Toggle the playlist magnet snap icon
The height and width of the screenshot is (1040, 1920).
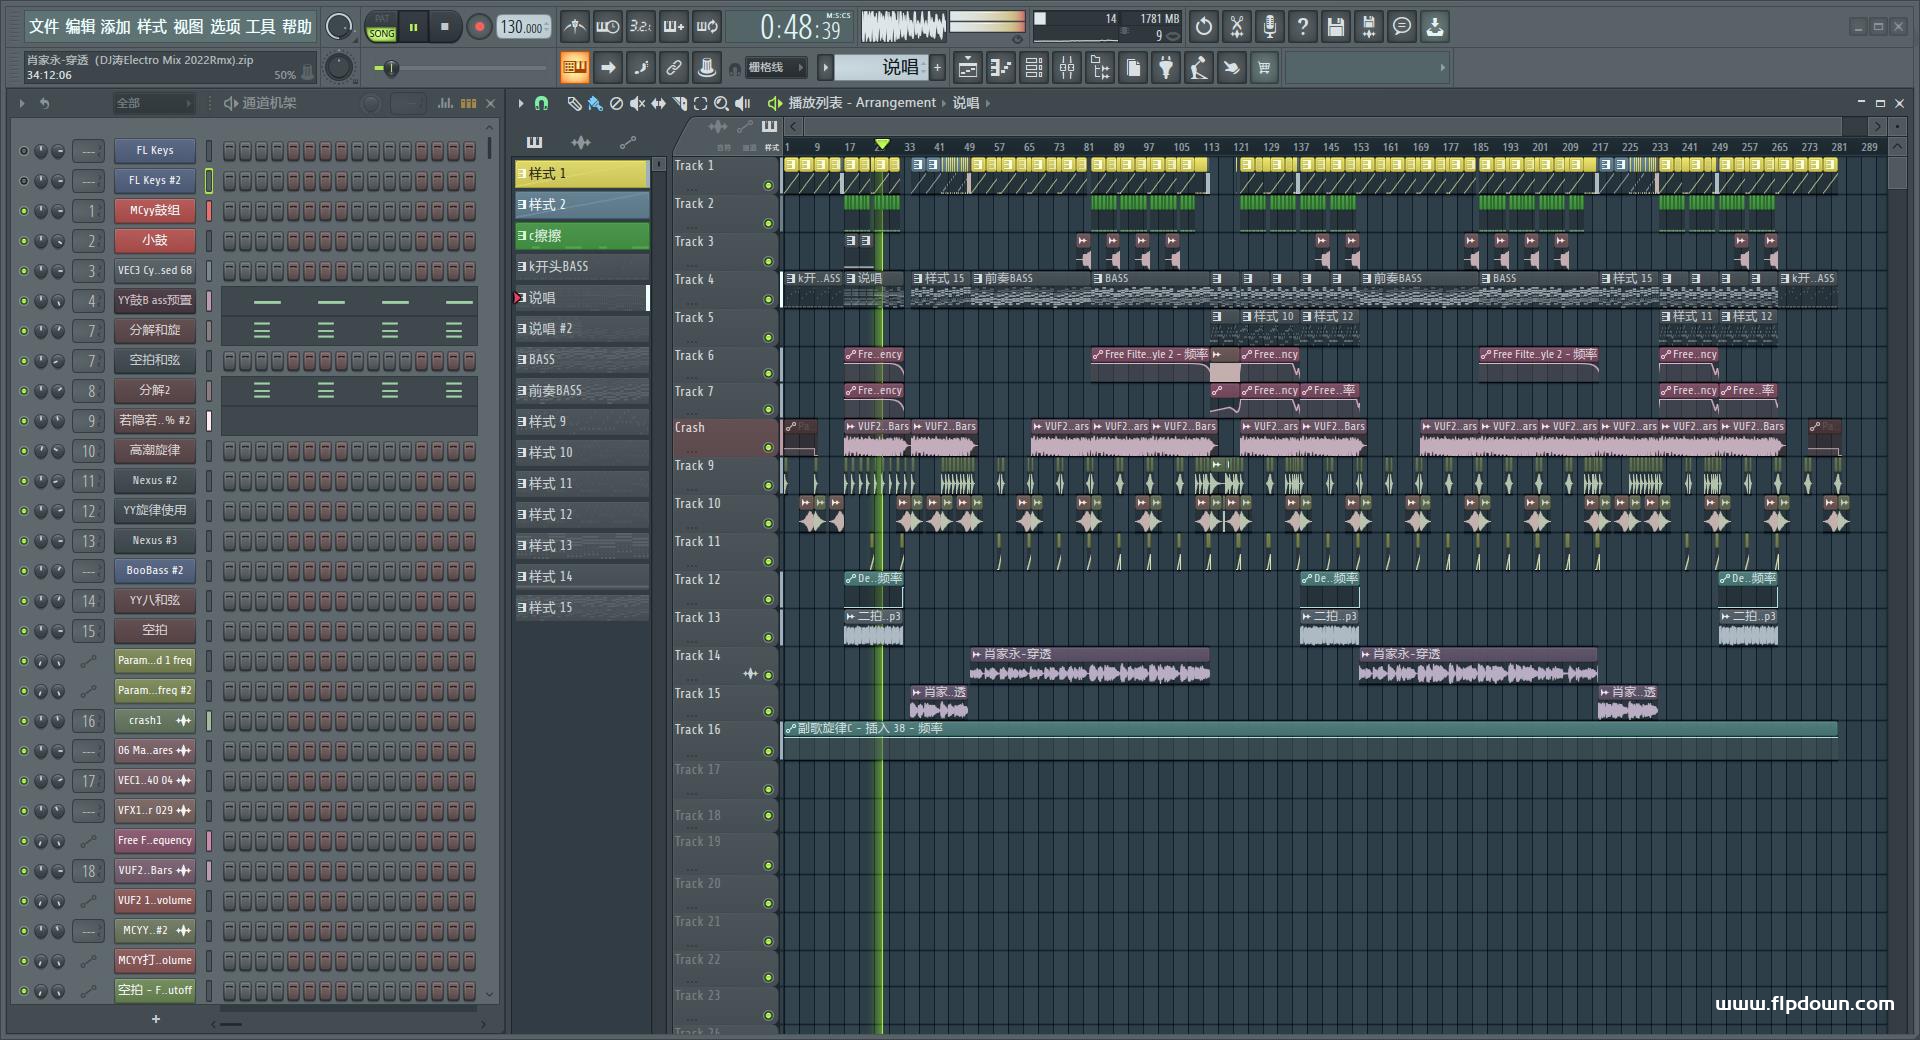(541, 103)
